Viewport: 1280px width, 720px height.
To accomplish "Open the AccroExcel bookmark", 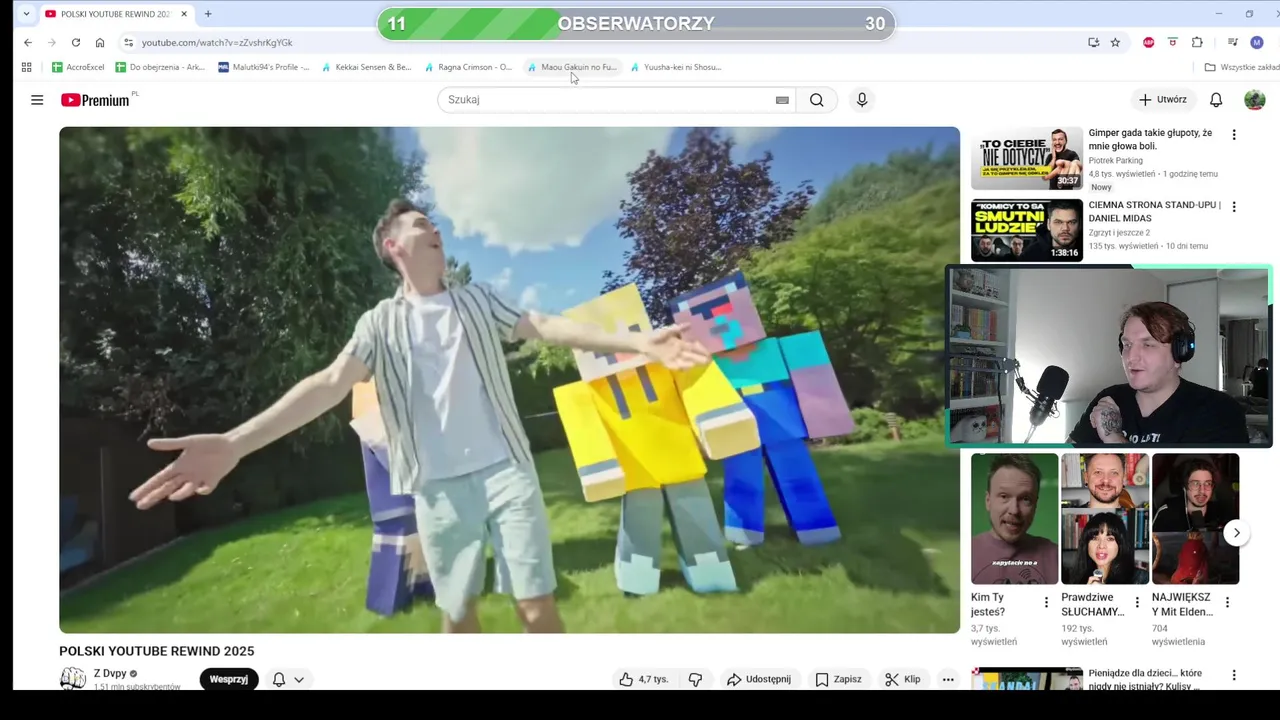I will point(78,67).
